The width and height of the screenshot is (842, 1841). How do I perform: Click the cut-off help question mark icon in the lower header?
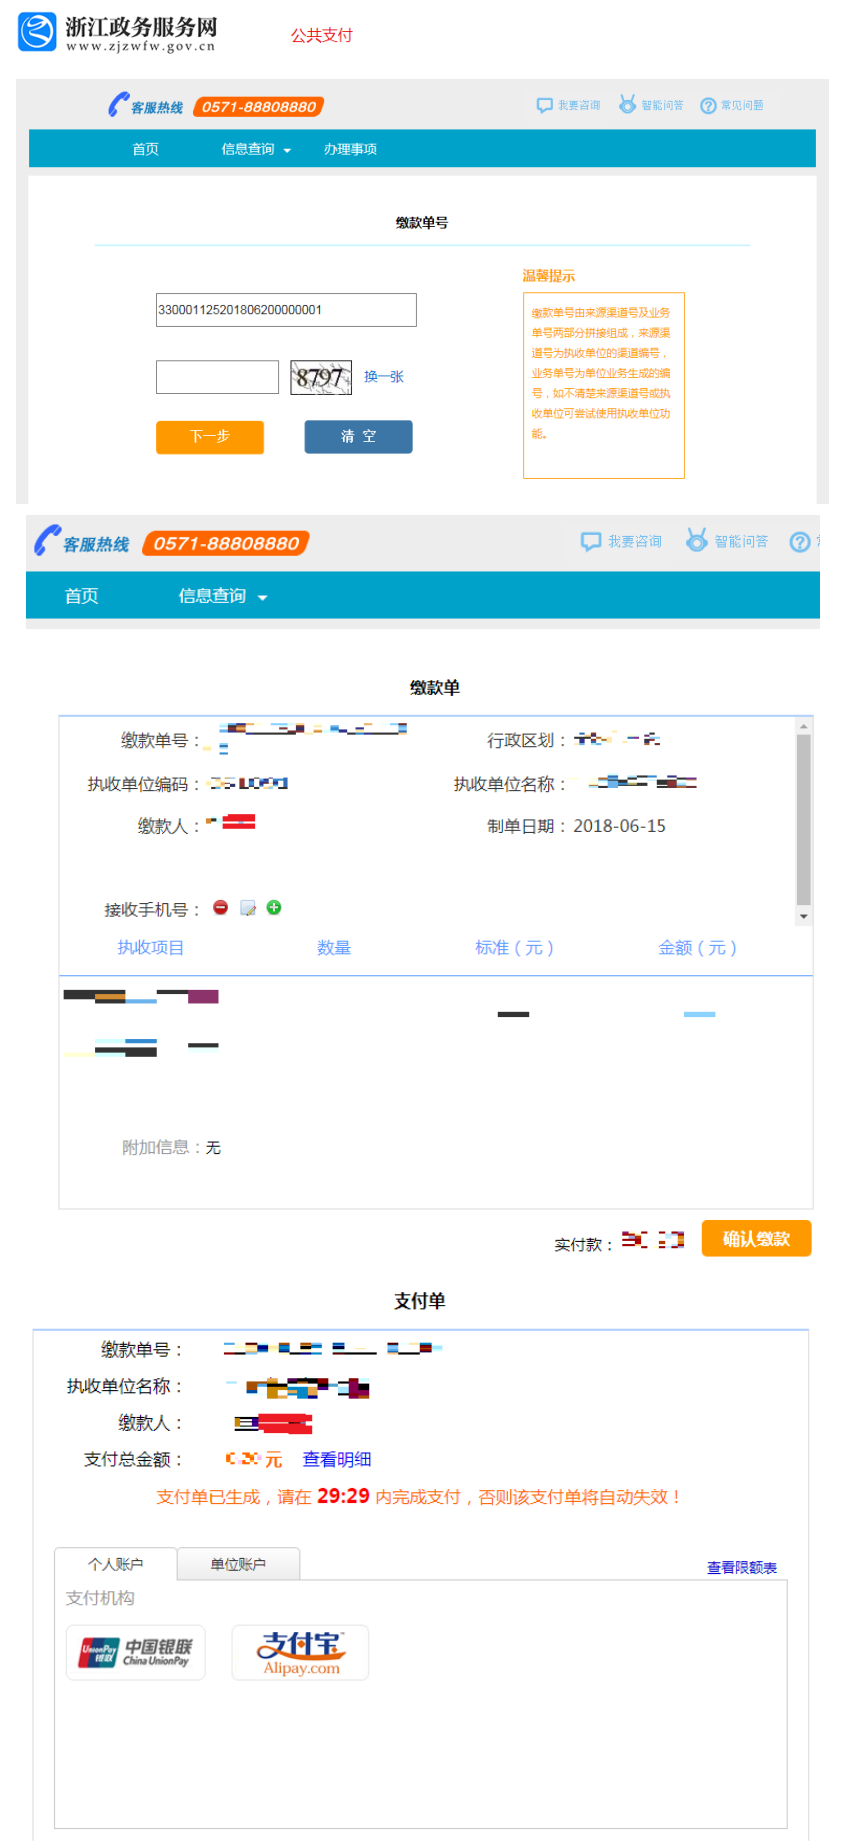pos(800,542)
